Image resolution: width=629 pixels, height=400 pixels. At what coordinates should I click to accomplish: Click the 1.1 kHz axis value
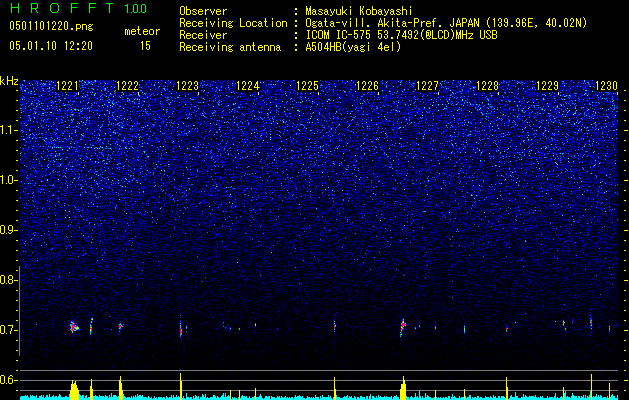8,130
